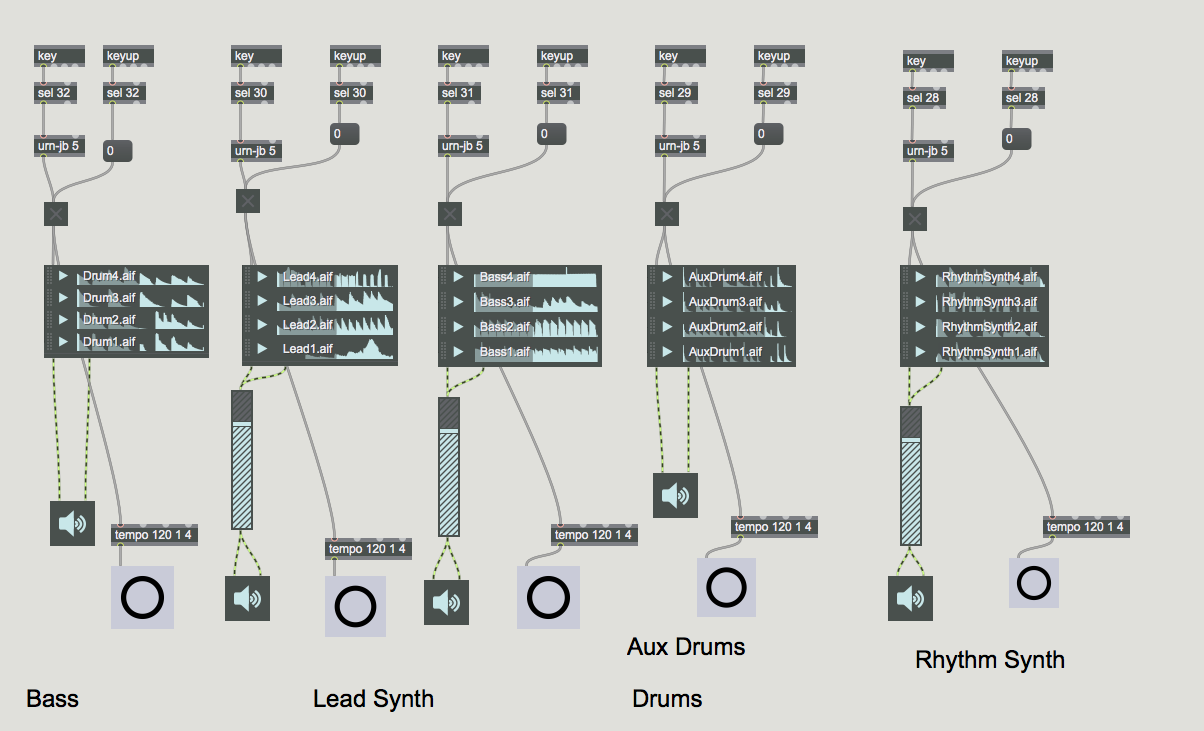Click the speaker output under the Lead gain slider
Image resolution: width=1204 pixels, height=731 pixels.
pos(247,598)
